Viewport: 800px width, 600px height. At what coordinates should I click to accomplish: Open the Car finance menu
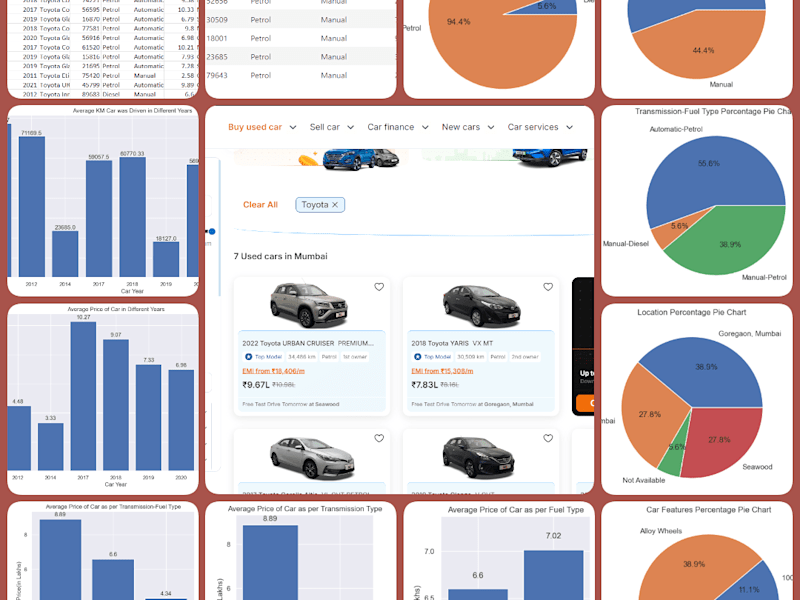(391, 127)
